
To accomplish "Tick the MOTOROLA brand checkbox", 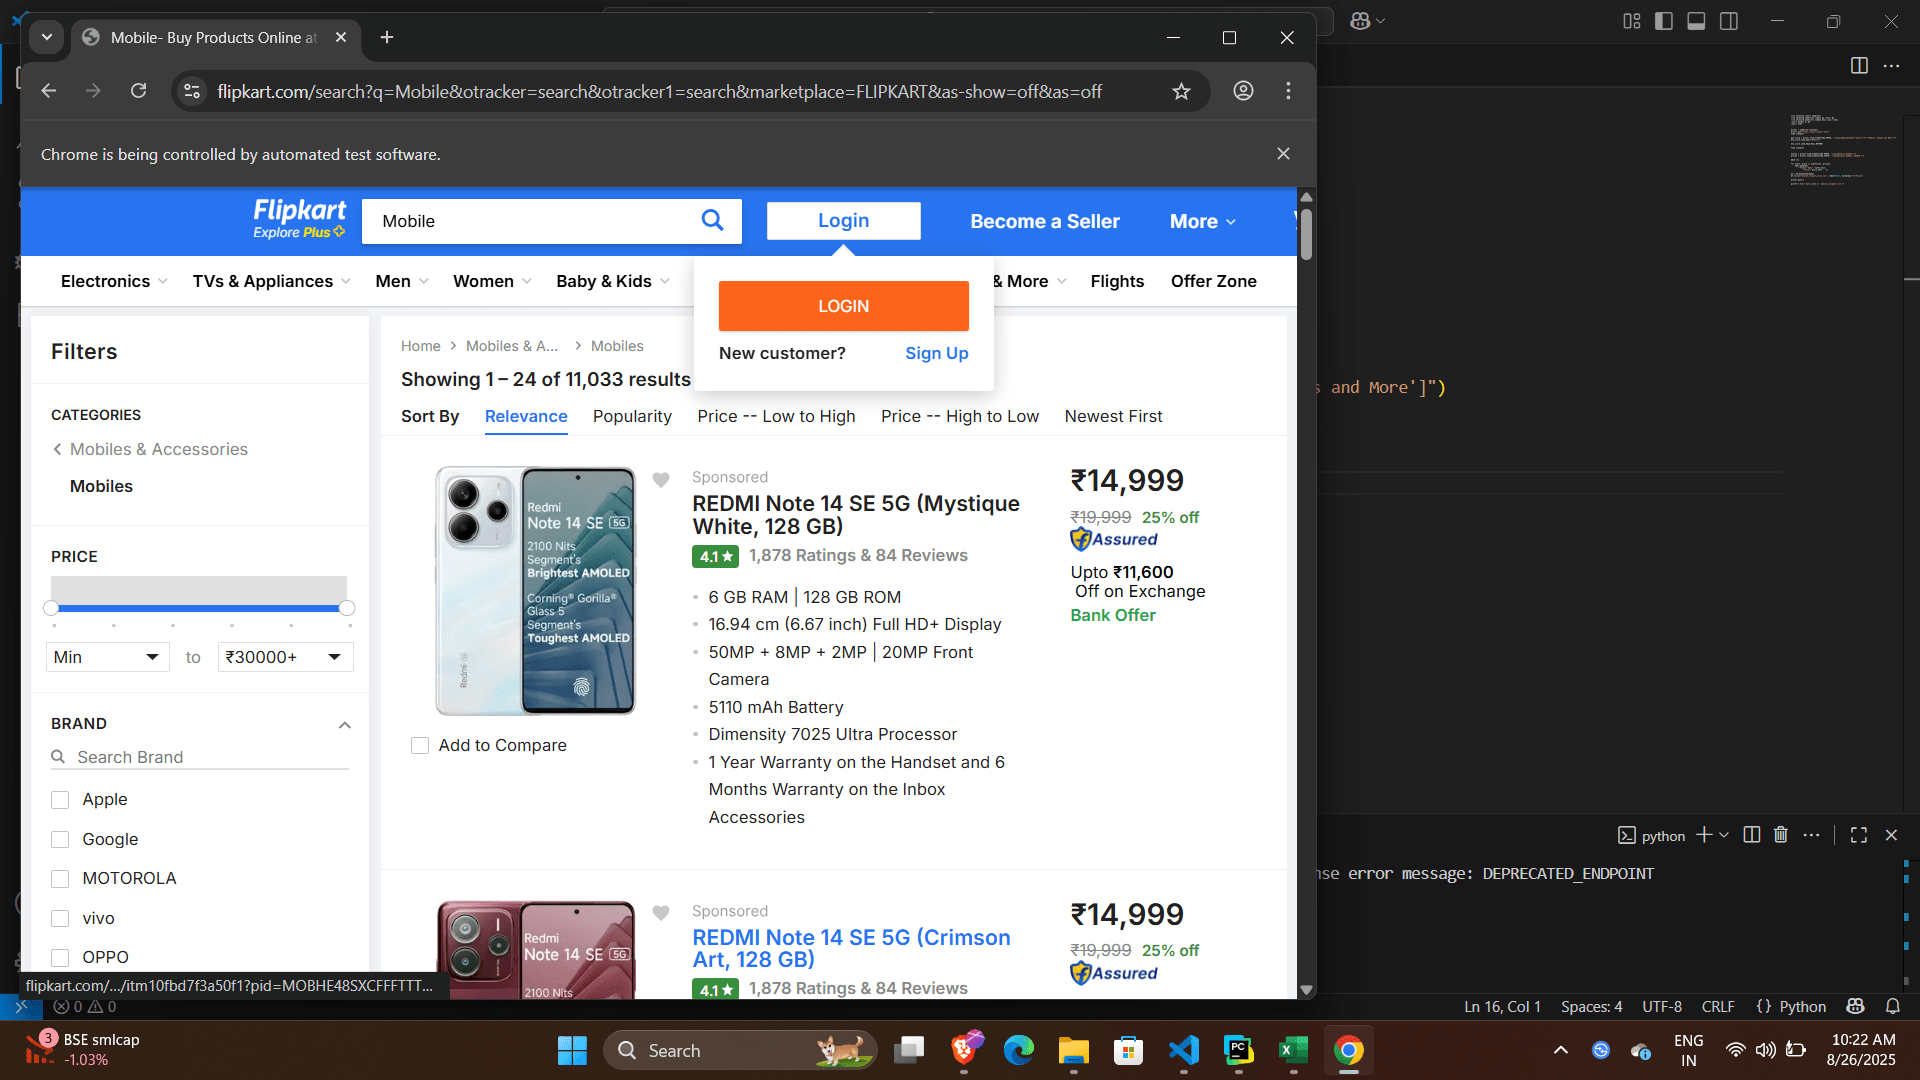I will [60, 879].
